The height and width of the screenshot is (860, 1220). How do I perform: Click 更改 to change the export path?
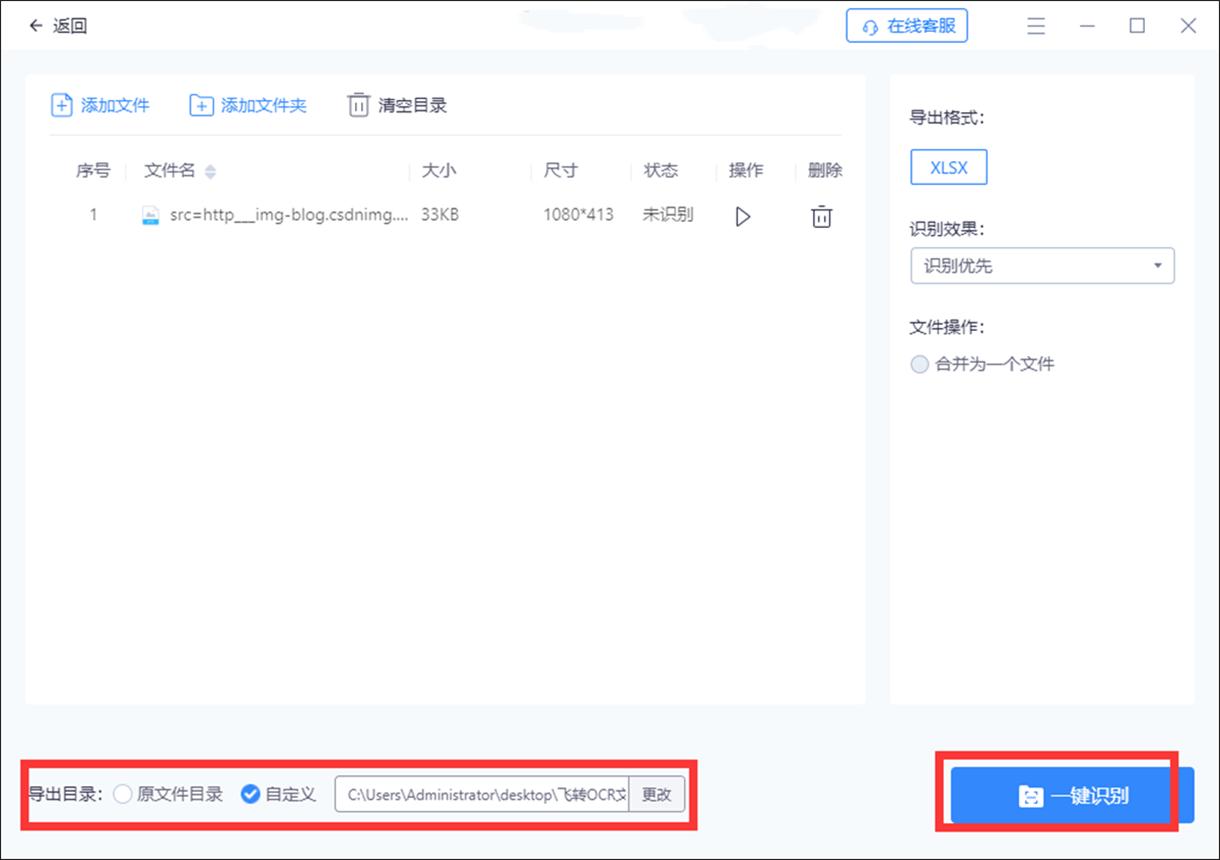[x=657, y=794]
